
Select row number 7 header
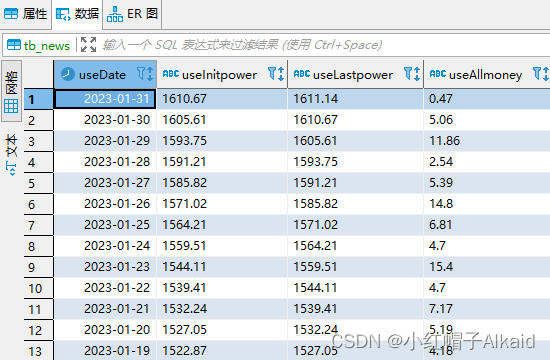[x=39, y=225]
